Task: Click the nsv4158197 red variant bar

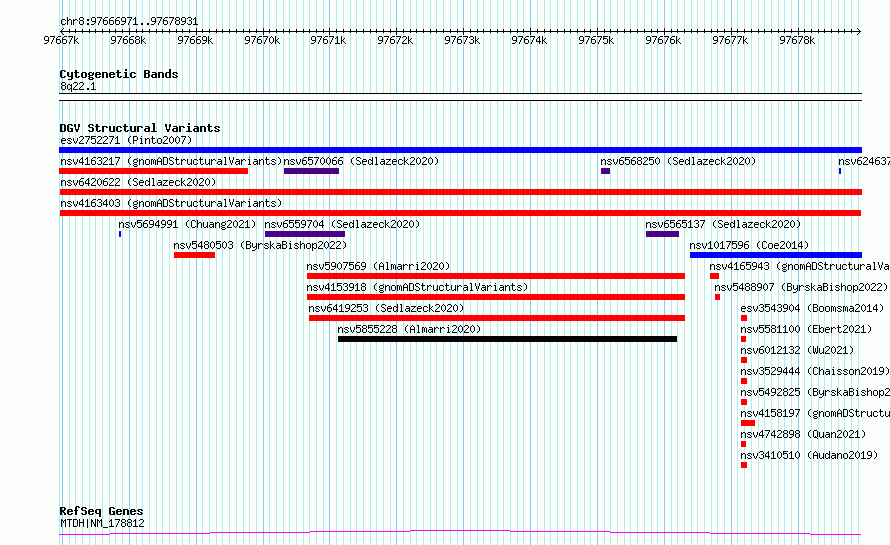Action: tap(748, 424)
